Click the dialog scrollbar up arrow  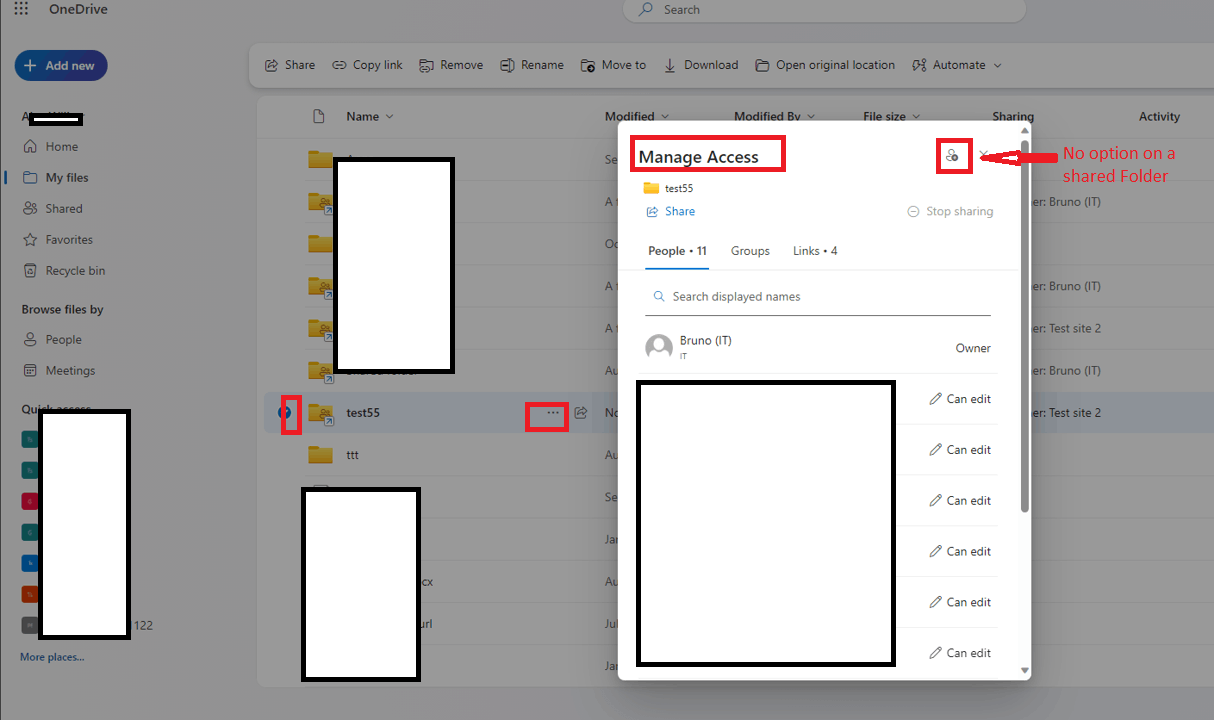[x=1025, y=130]
